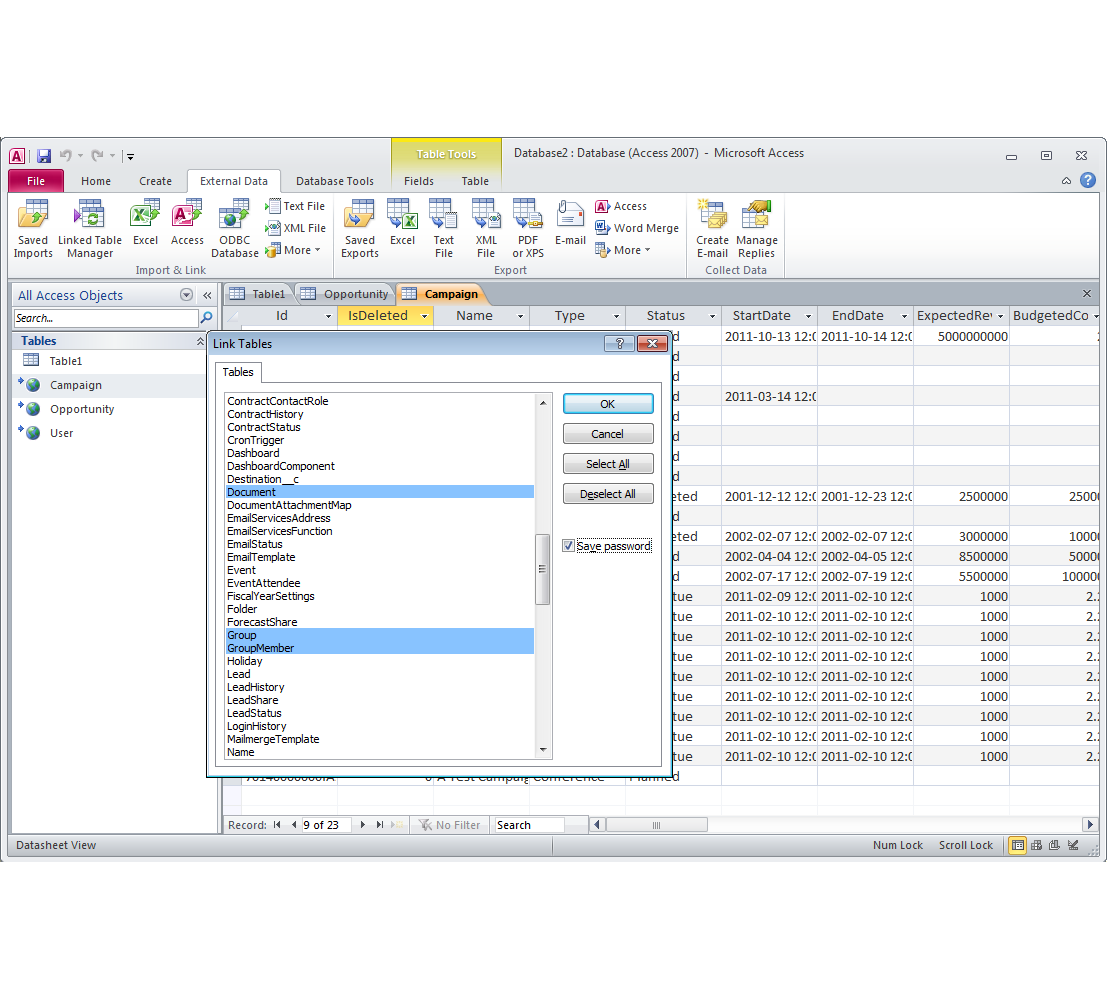Click No Filter button in record bar
1107x1000 pixels.
click(450, 825)
